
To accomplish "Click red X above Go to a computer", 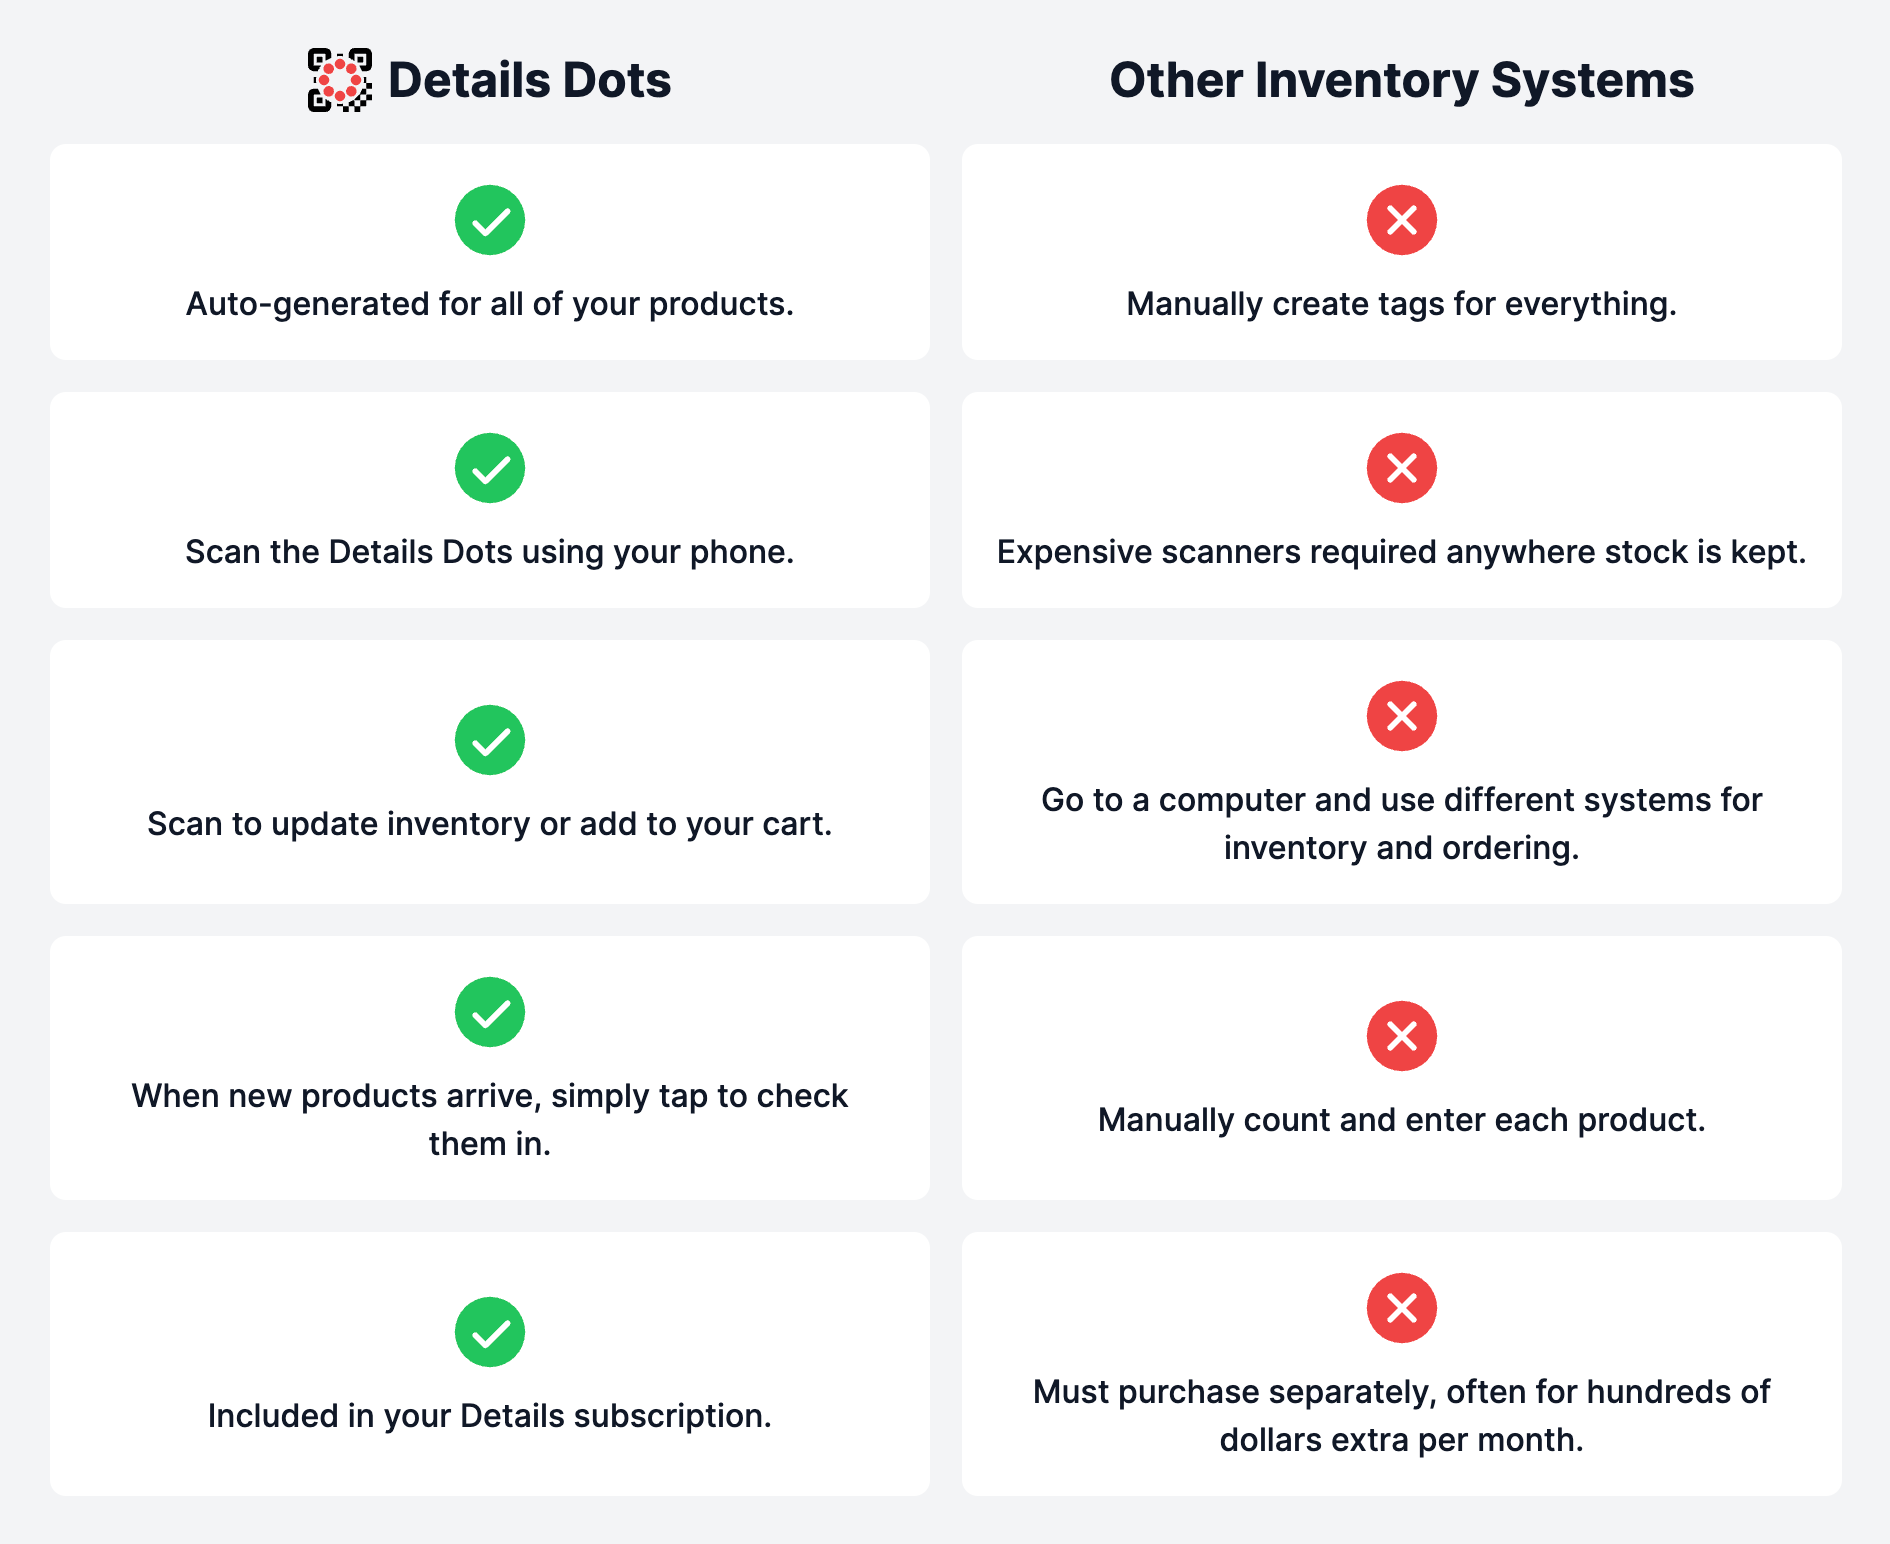I will (x=1402, y=716).
